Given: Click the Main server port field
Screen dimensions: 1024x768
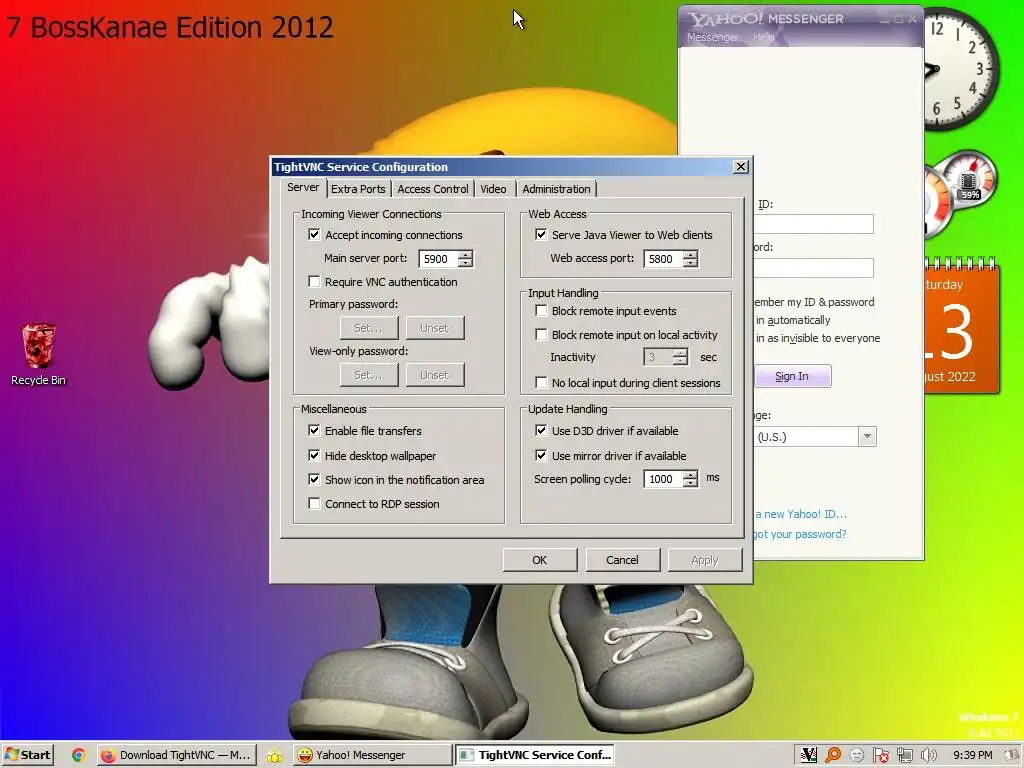Looking at the screenshot, I should (438, 259).
